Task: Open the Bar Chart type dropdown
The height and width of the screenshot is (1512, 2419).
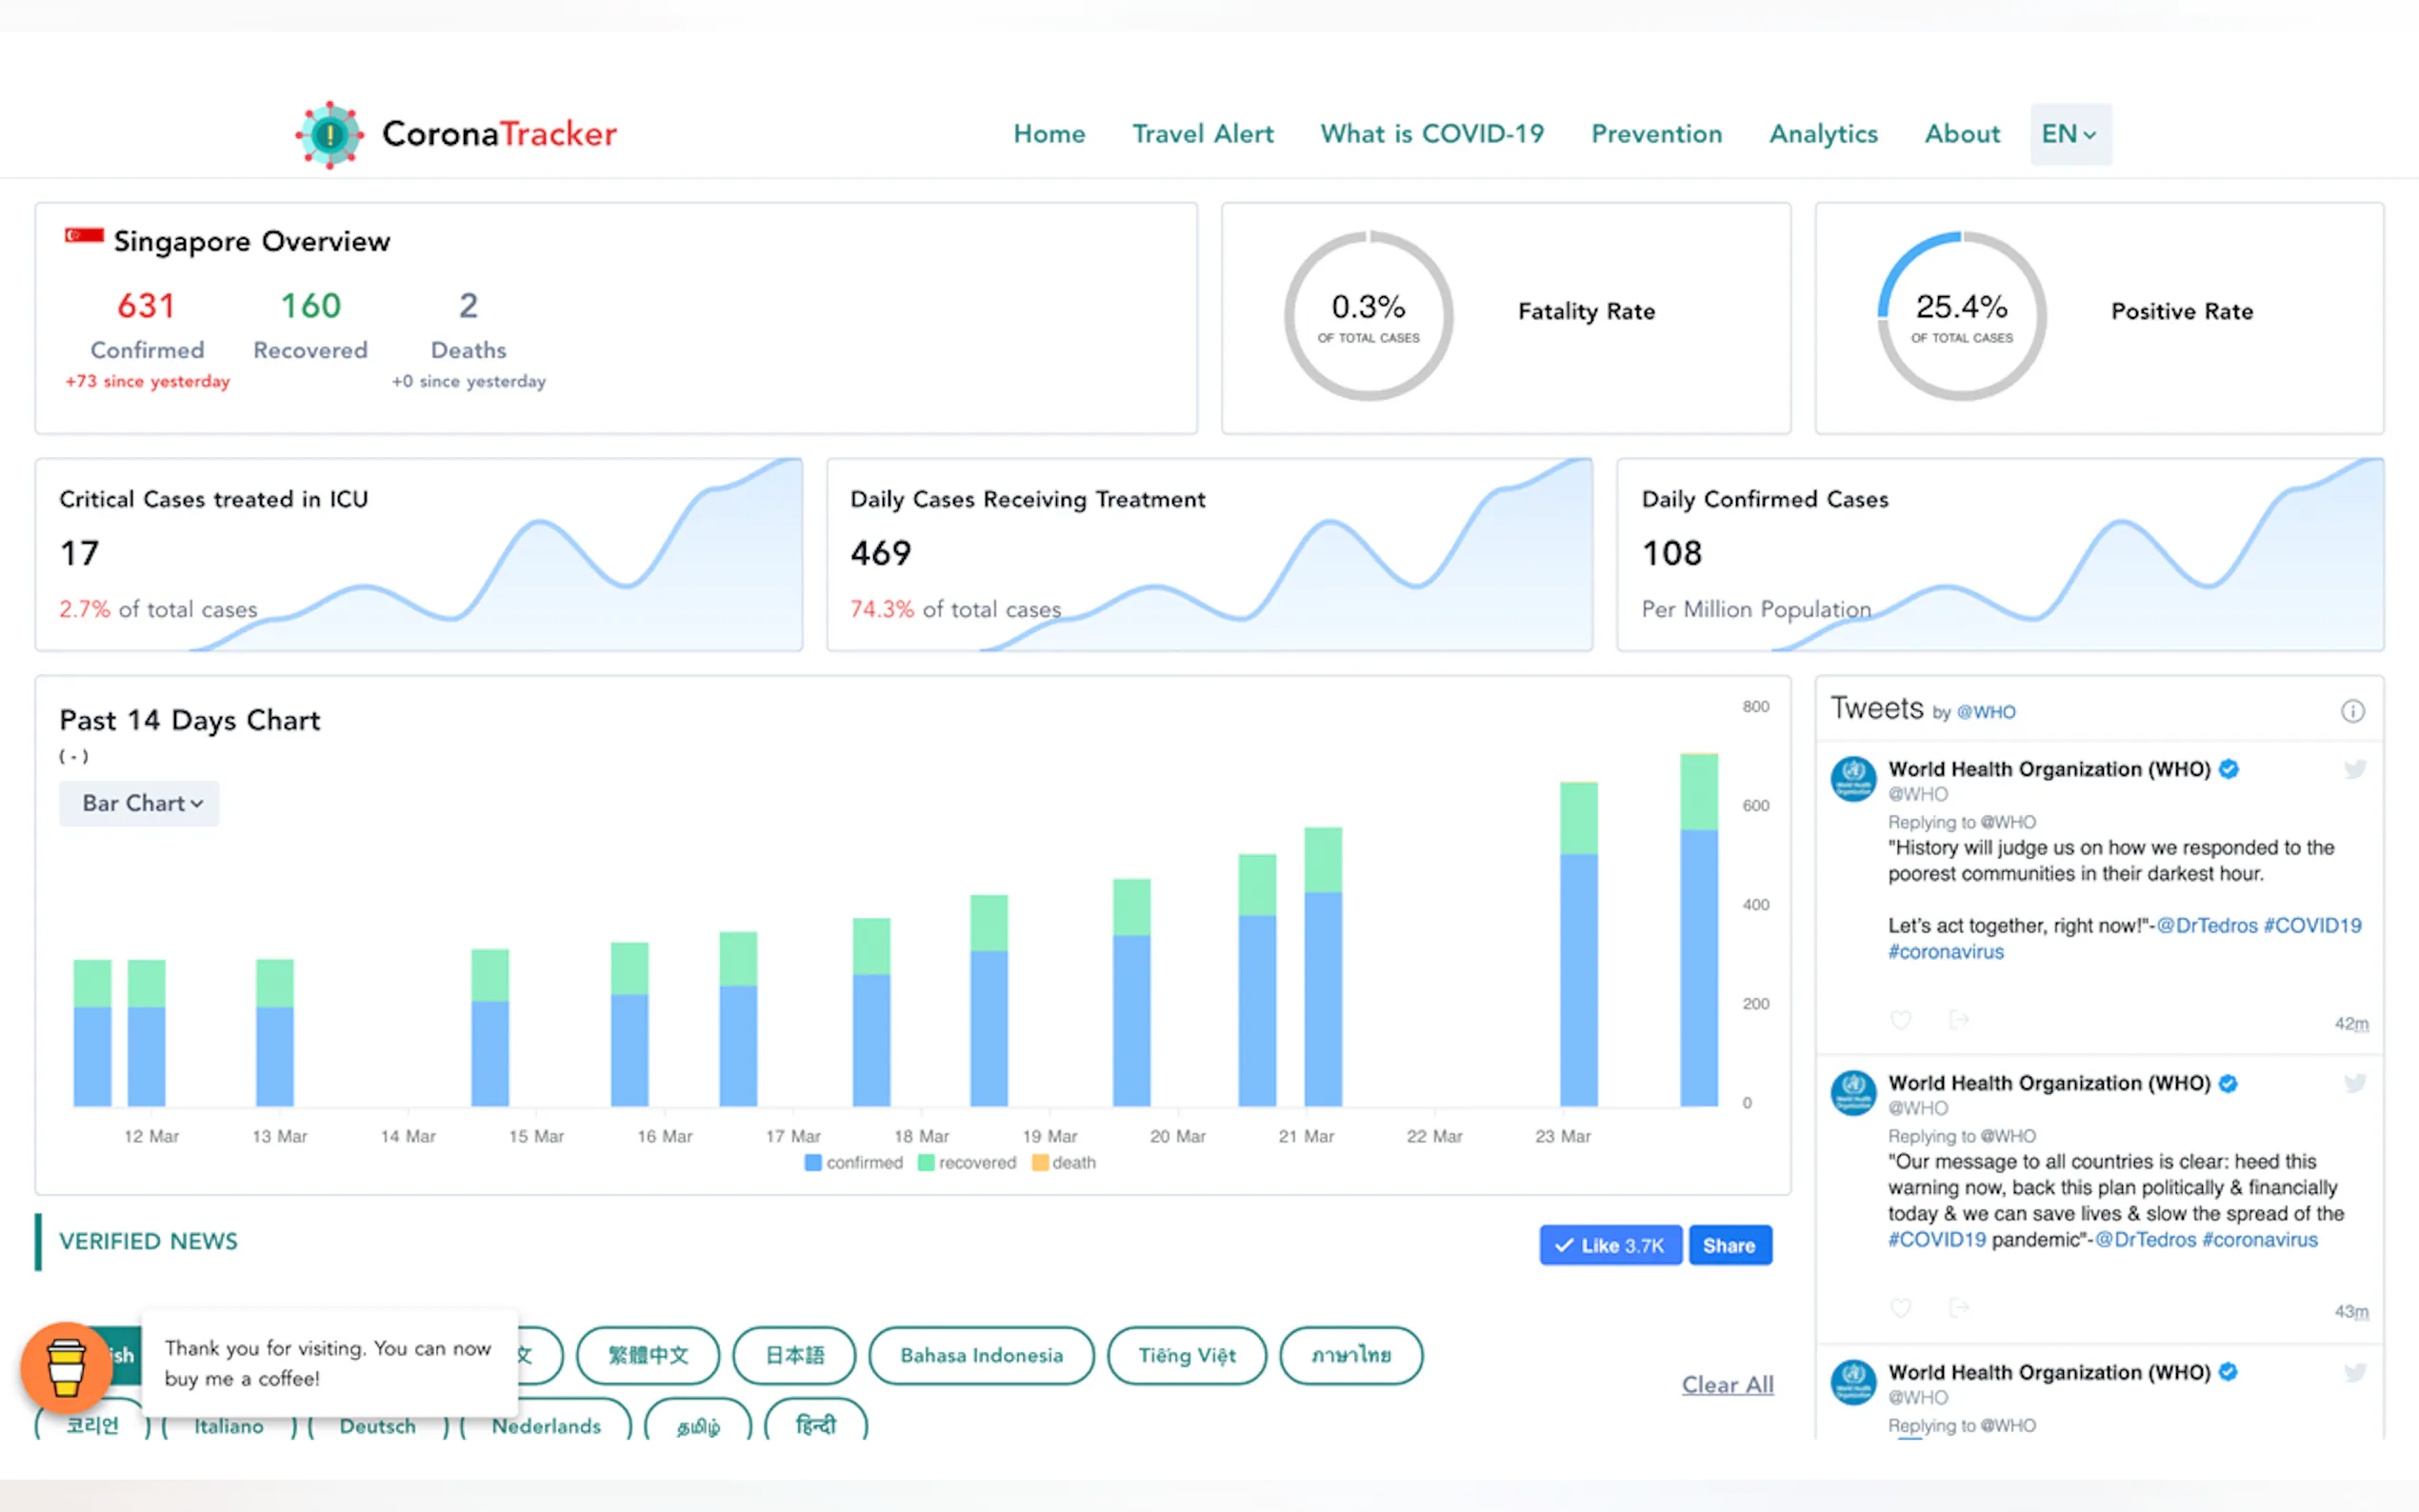Action: 139,803
